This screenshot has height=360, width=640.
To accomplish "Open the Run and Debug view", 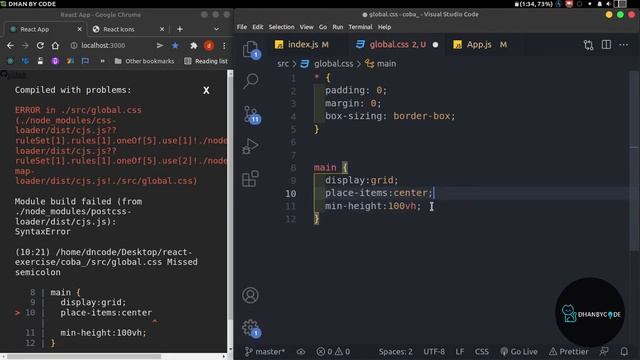I will coord(250,147).
